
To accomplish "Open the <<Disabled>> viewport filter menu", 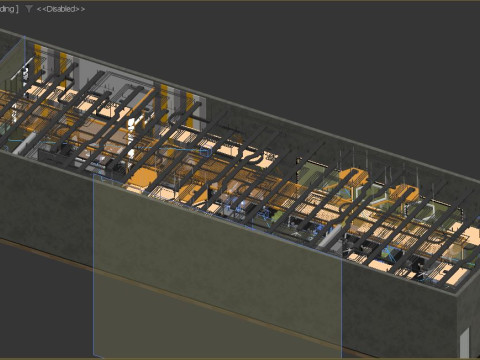I will [61, 9].
